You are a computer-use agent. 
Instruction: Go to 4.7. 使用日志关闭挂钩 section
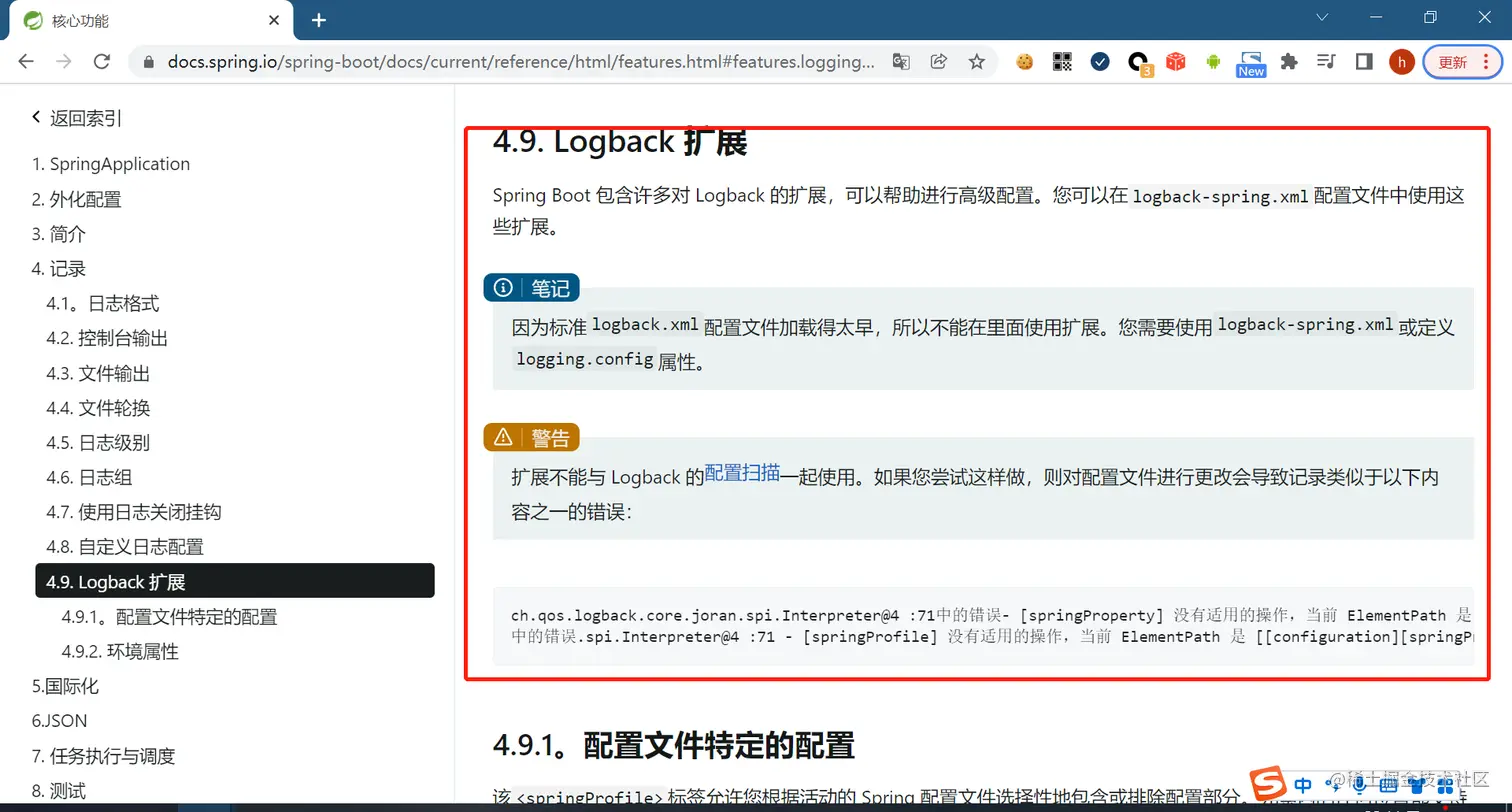[134, 512]
